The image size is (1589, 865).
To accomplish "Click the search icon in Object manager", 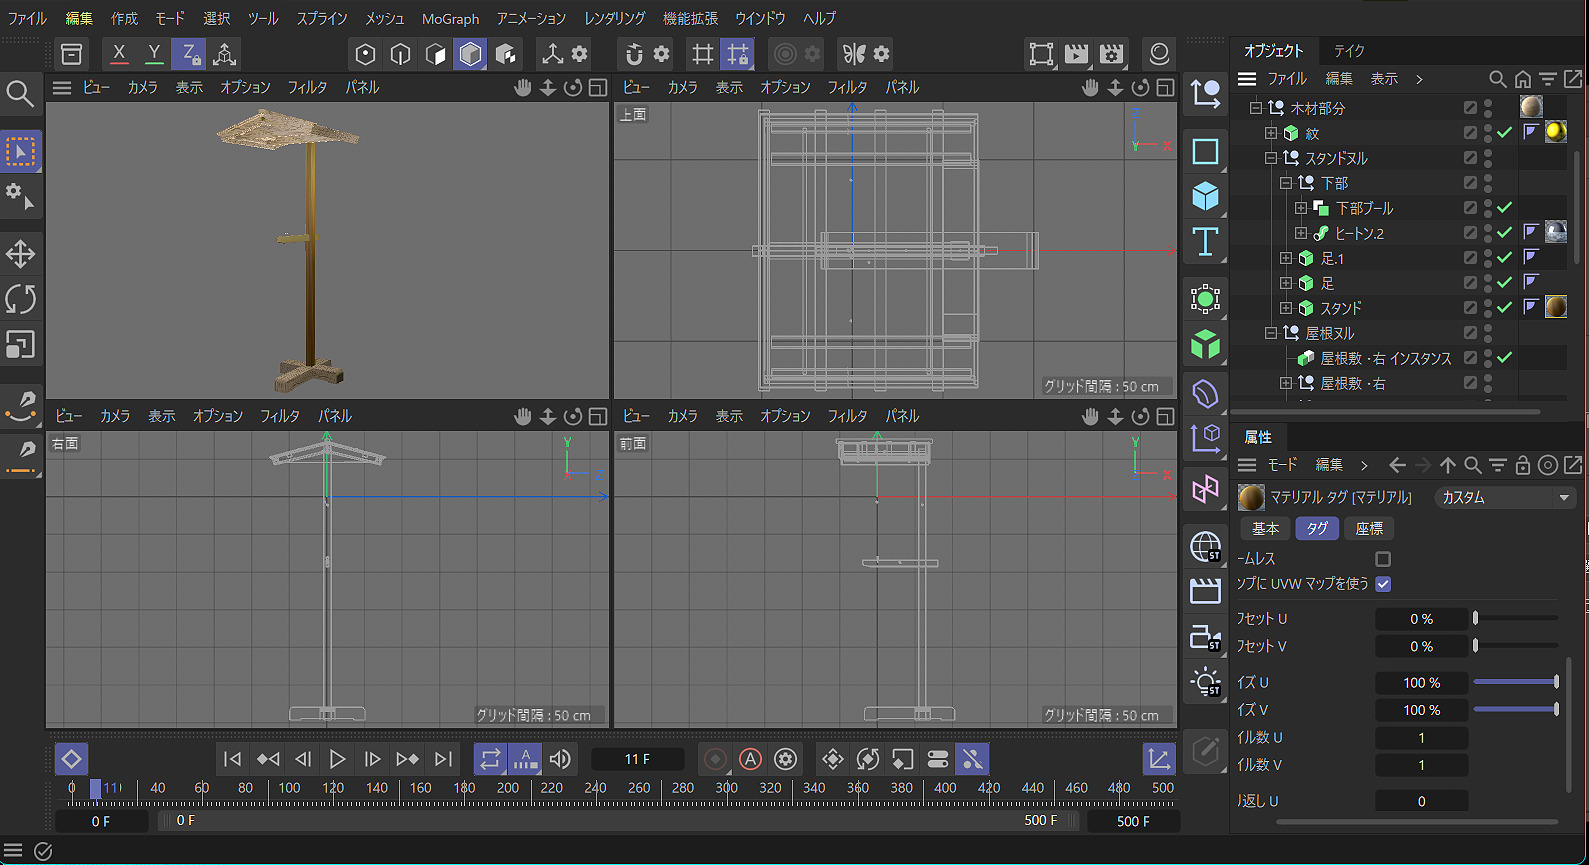I will pyautogui.click(x=1497, y=79).
